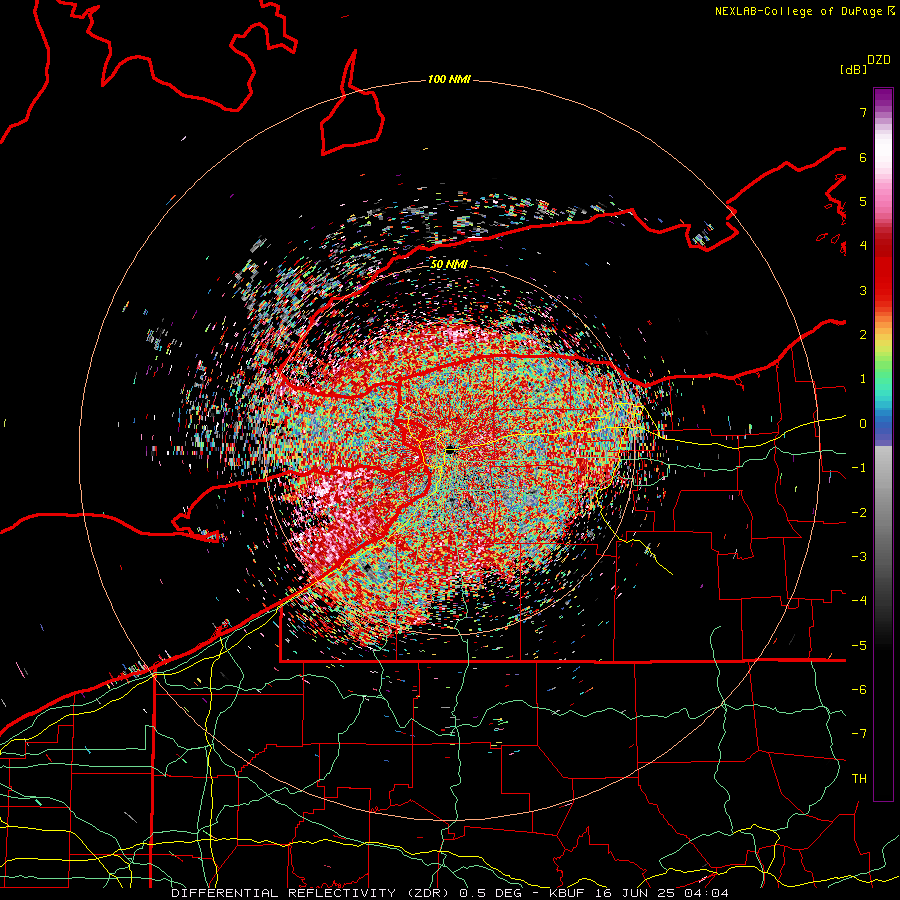
Task: Select the 4 tick on dB scale
Action: (x=863, y=246)
